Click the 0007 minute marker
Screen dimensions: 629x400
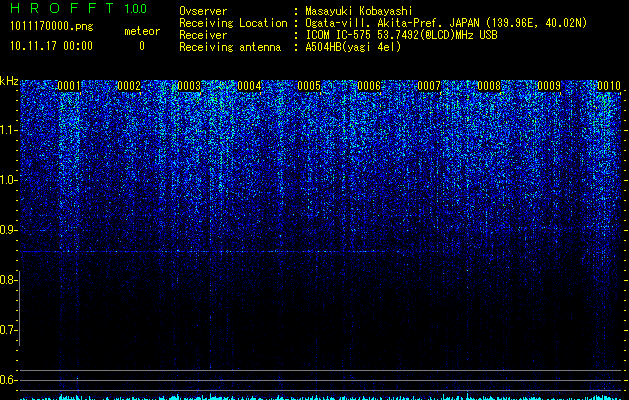point(429,86)
